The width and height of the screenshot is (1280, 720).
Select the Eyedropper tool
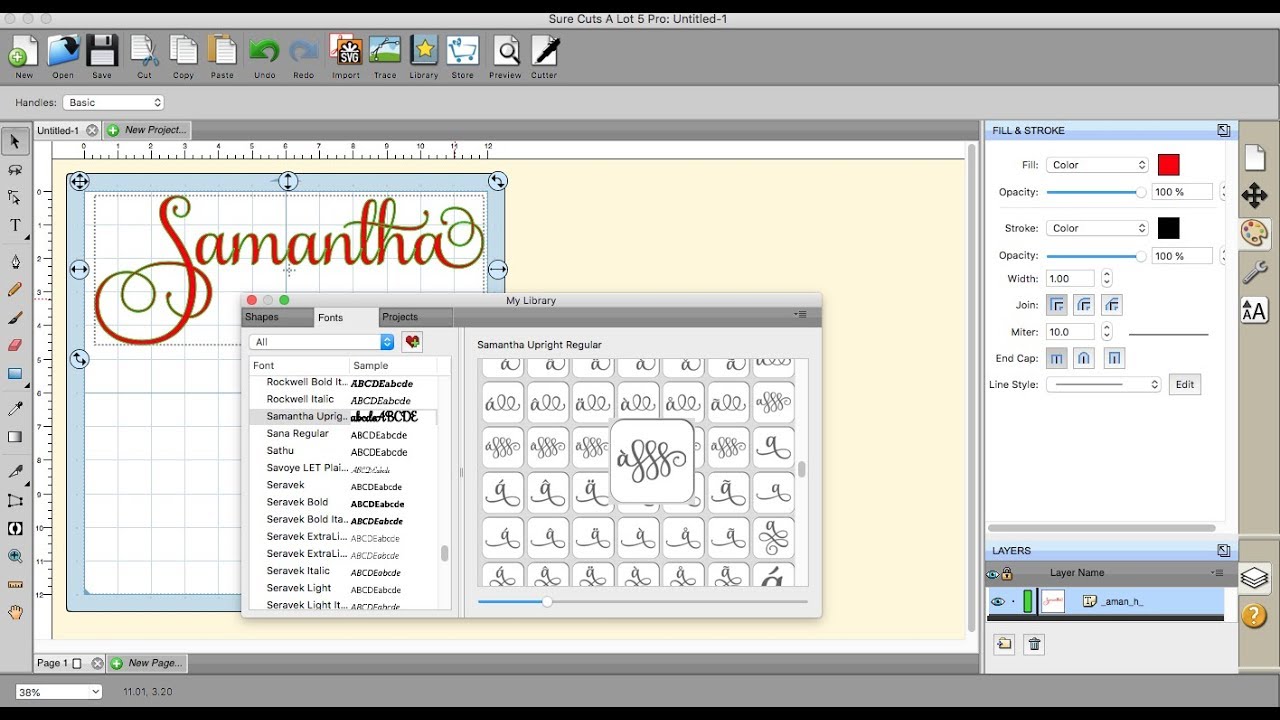pos(15,408)
